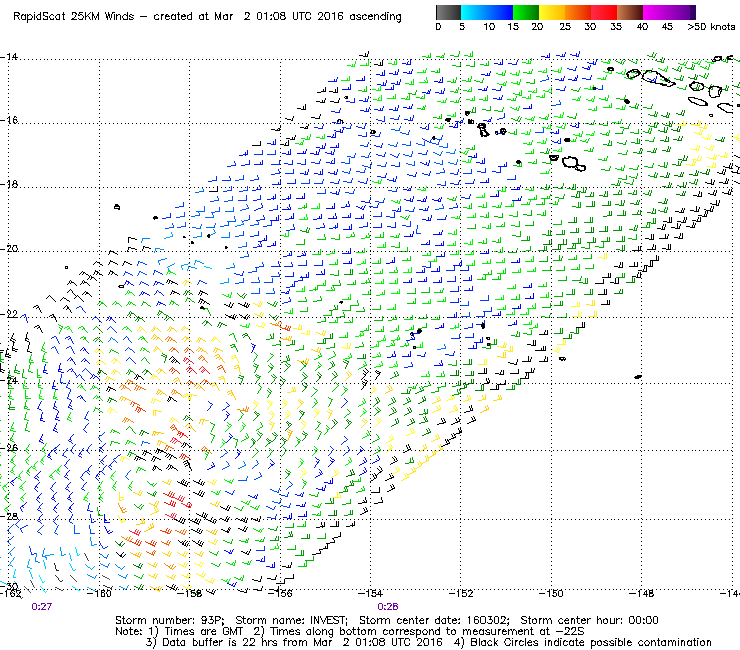Click the red 30–35 knots legend segment
Viewport: 740px width, 650px height.
pyautogui.click(x=604, y=12)
